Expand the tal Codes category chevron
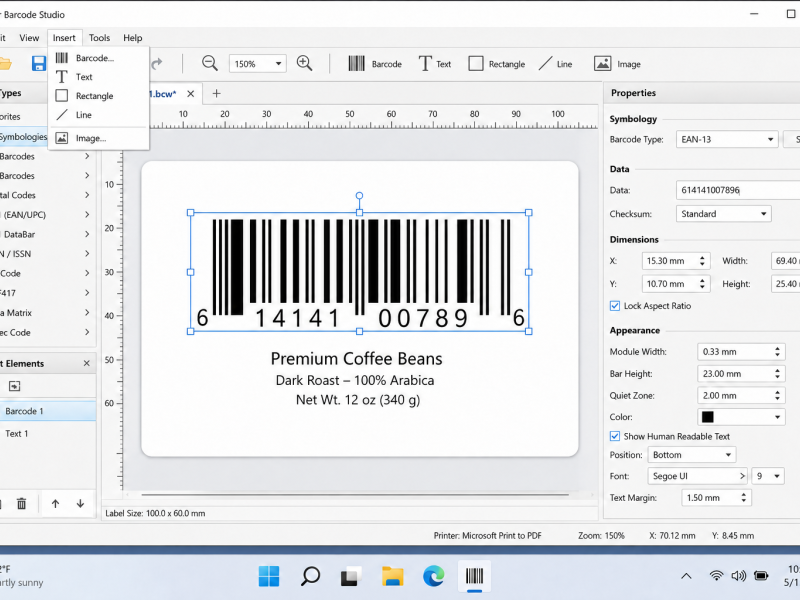This screenshot has width=800, height=600. coord(87,195)
